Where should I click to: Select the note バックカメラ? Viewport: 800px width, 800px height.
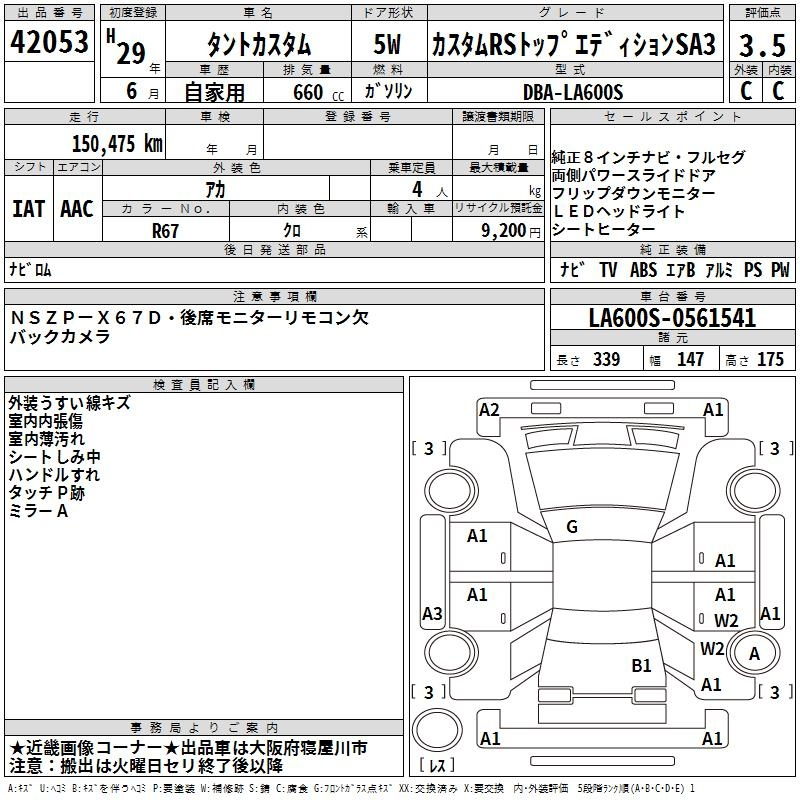click(60, 337)
